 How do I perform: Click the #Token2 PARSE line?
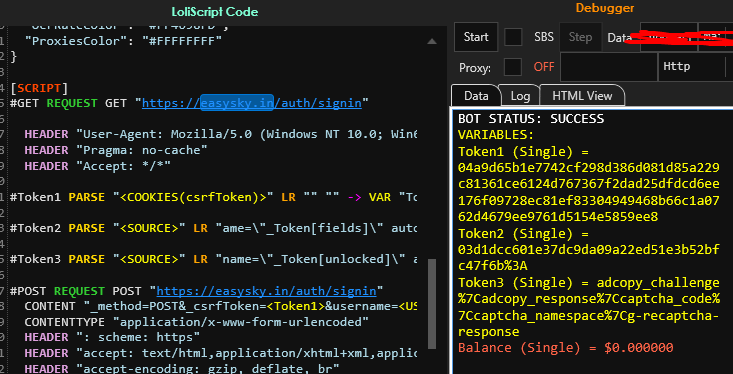click(214, 228)
